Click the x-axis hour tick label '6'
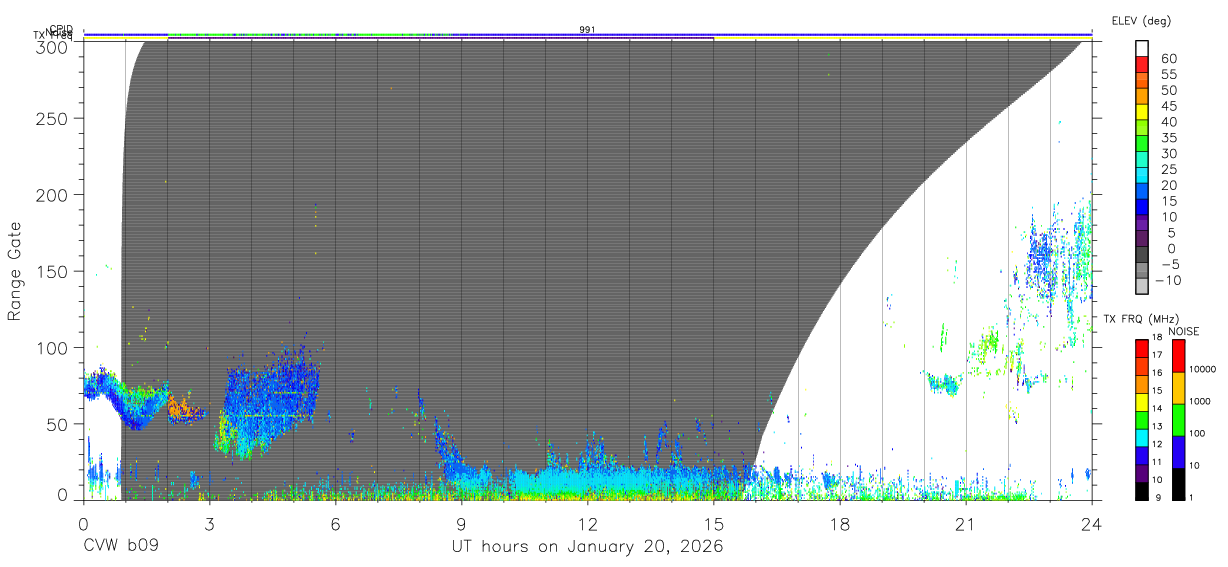This screenshot has height=567, width=1228. coord(336,523)
